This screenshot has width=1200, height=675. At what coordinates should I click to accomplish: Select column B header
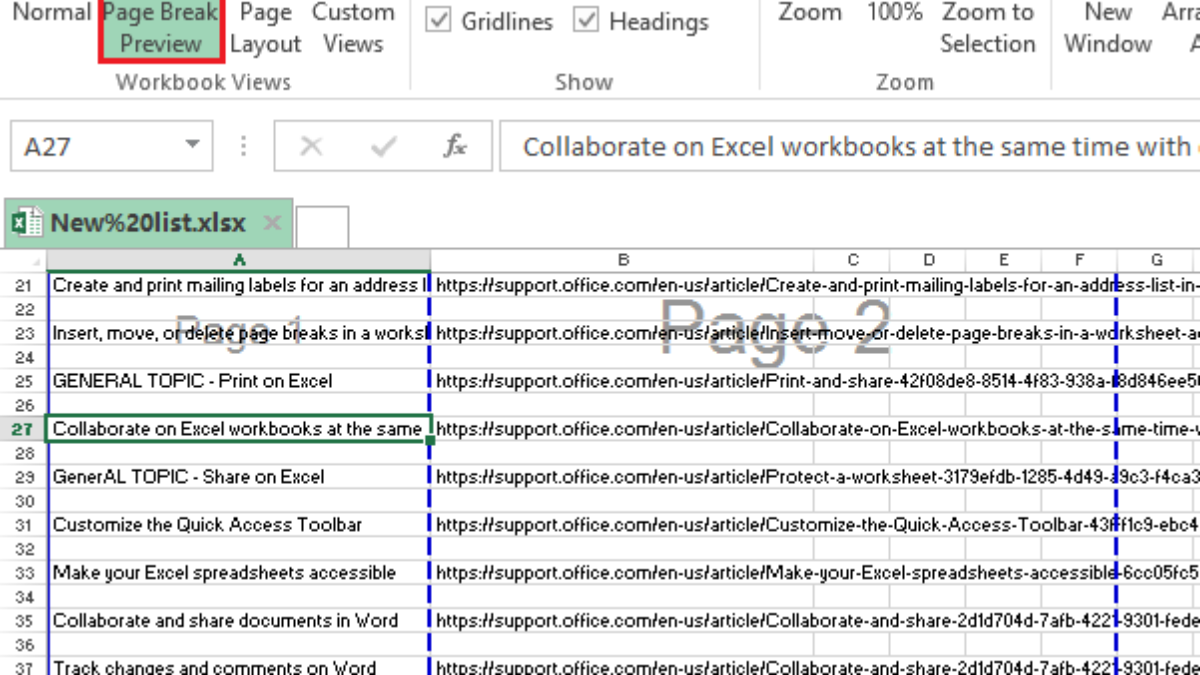[x=622, y=259]
